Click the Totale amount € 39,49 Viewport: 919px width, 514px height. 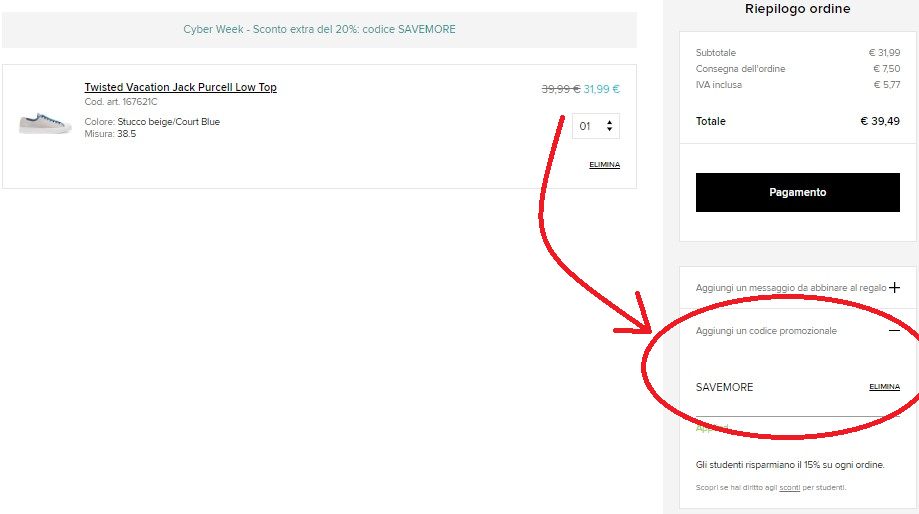tap(879, 121)
